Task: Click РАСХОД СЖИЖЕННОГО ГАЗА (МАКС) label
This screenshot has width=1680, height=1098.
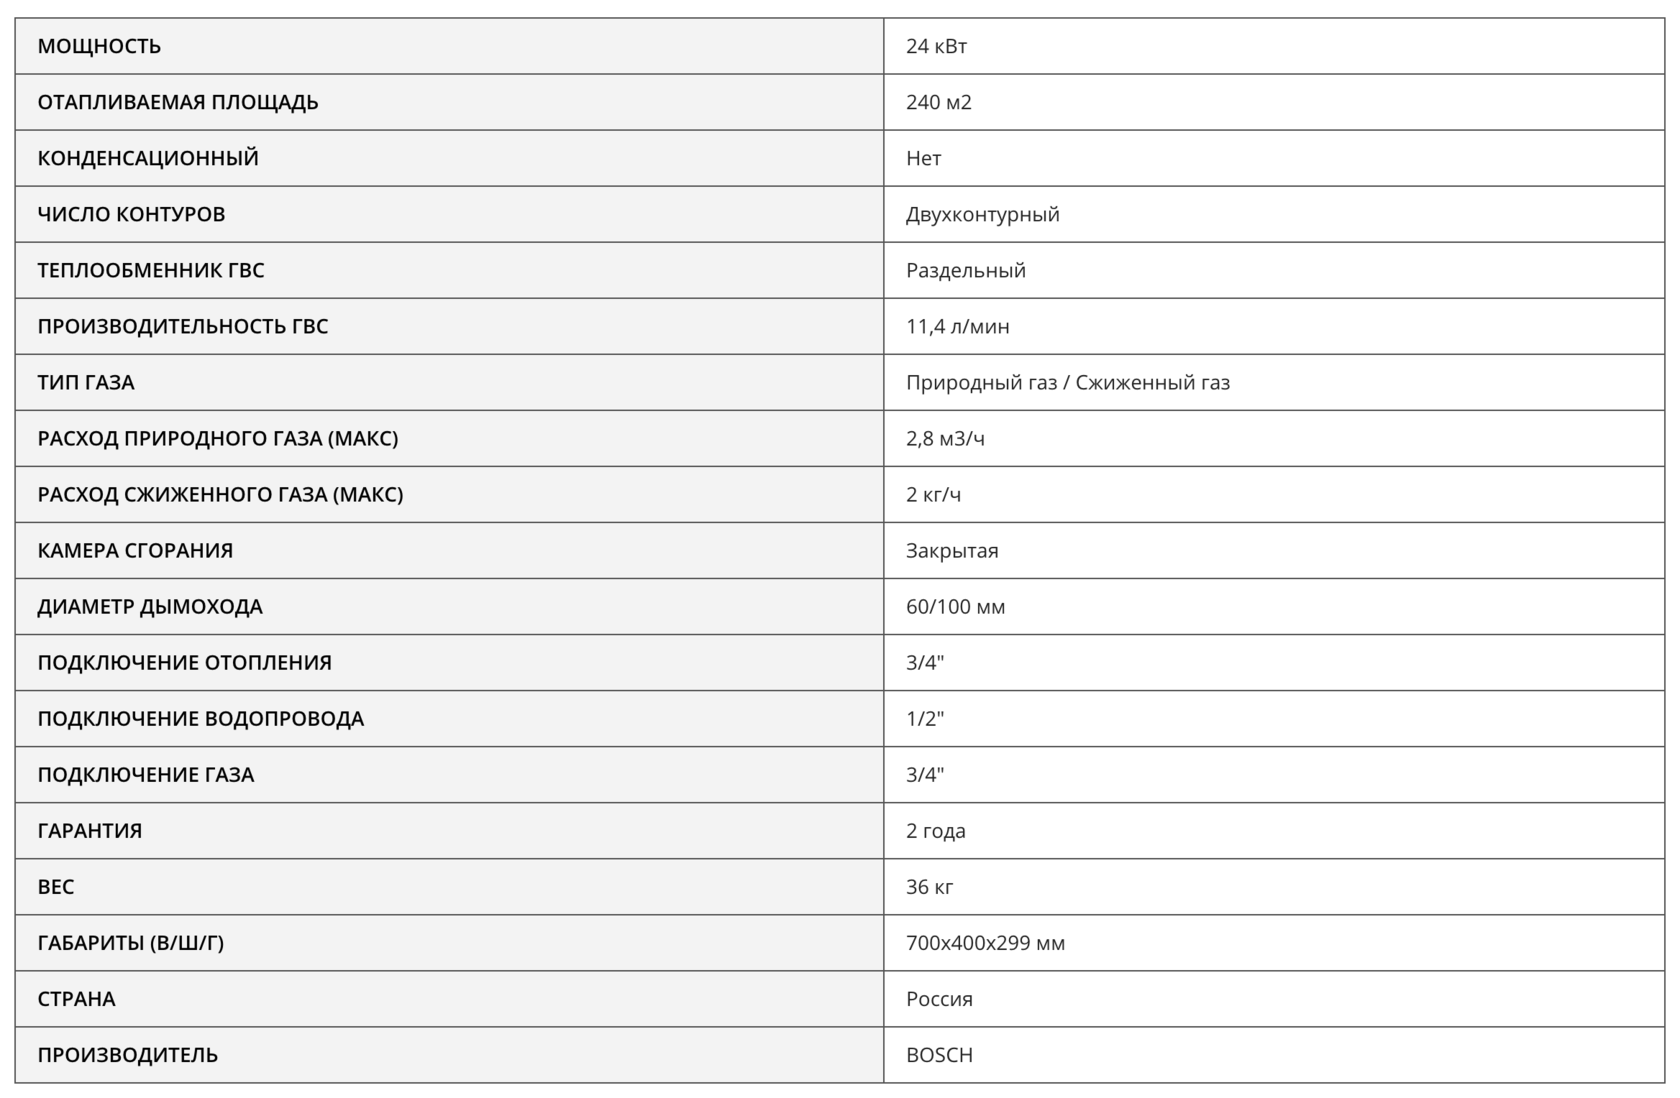Action: coord(220,494)
